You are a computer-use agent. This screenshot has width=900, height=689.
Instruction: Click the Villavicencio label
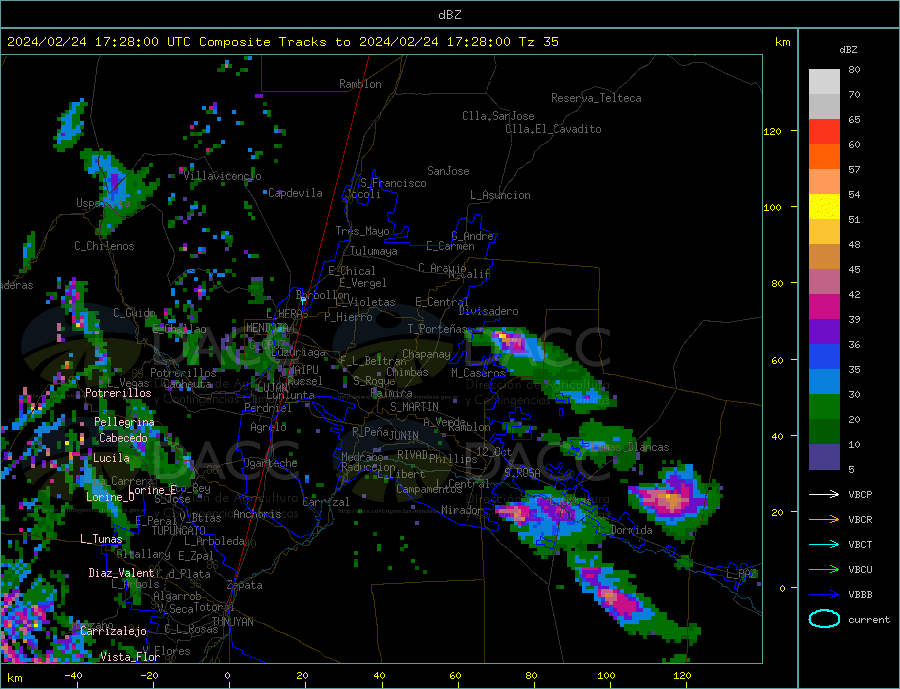pyautogui.click(x=222, y=176)
